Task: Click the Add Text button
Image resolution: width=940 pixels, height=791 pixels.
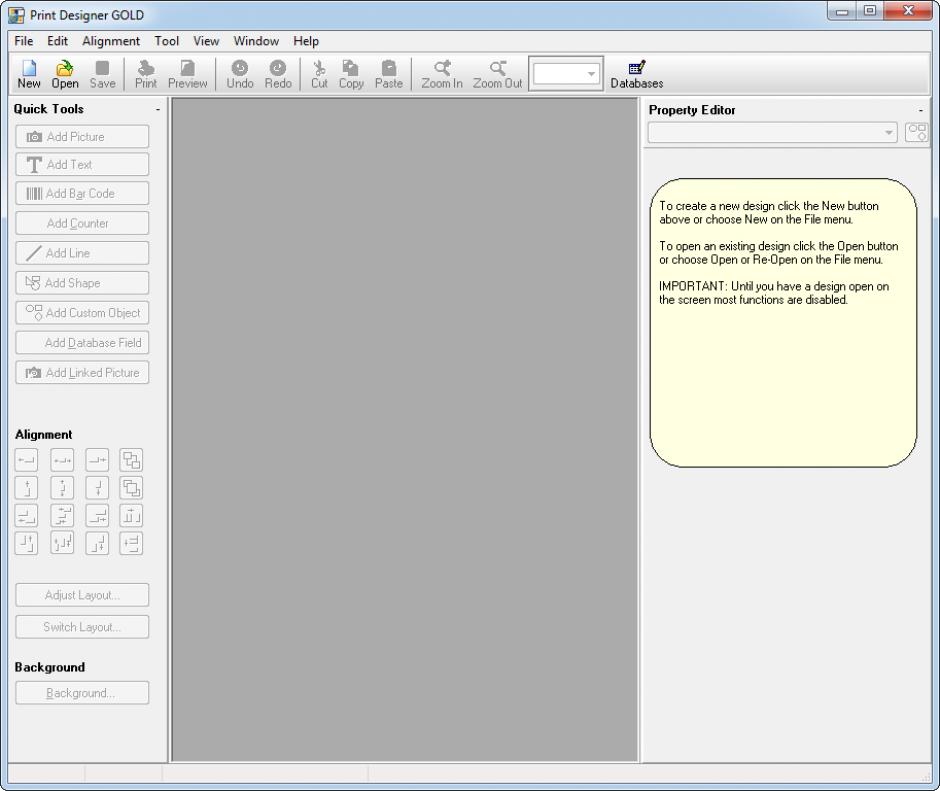Action: click(x=82, y=164)
